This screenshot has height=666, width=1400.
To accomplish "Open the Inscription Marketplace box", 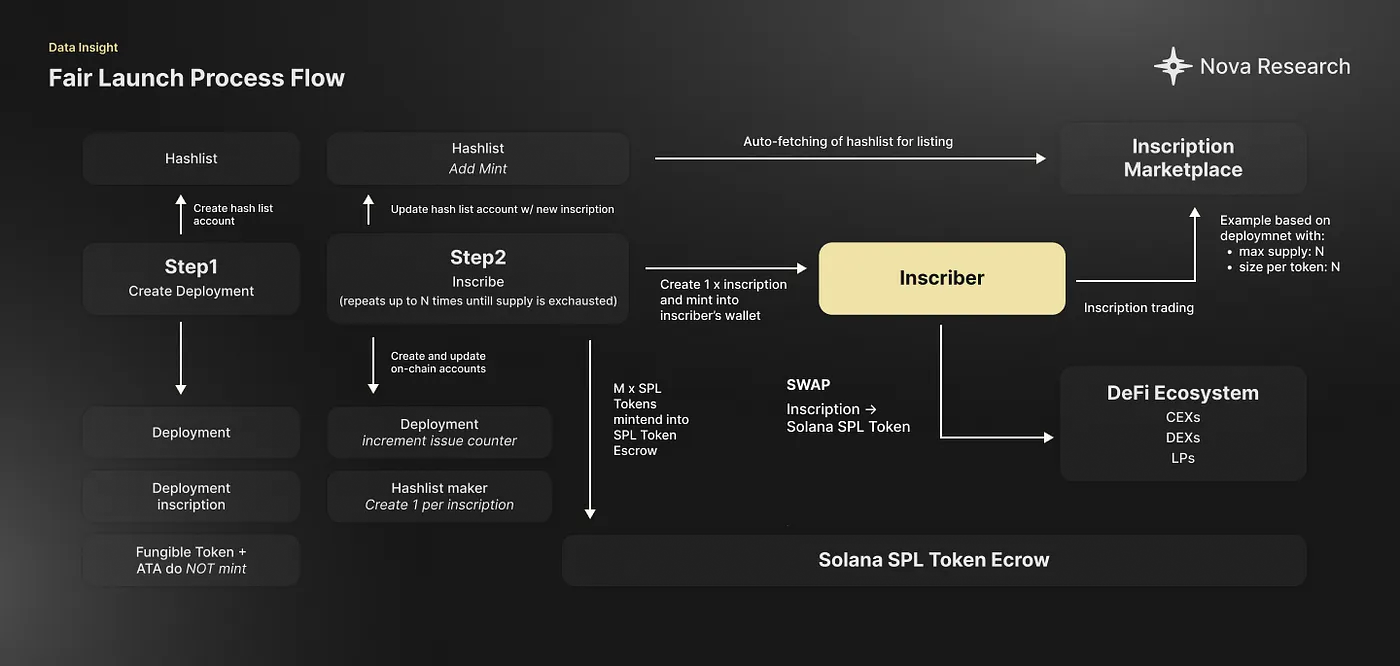I will click(1183, 158).
